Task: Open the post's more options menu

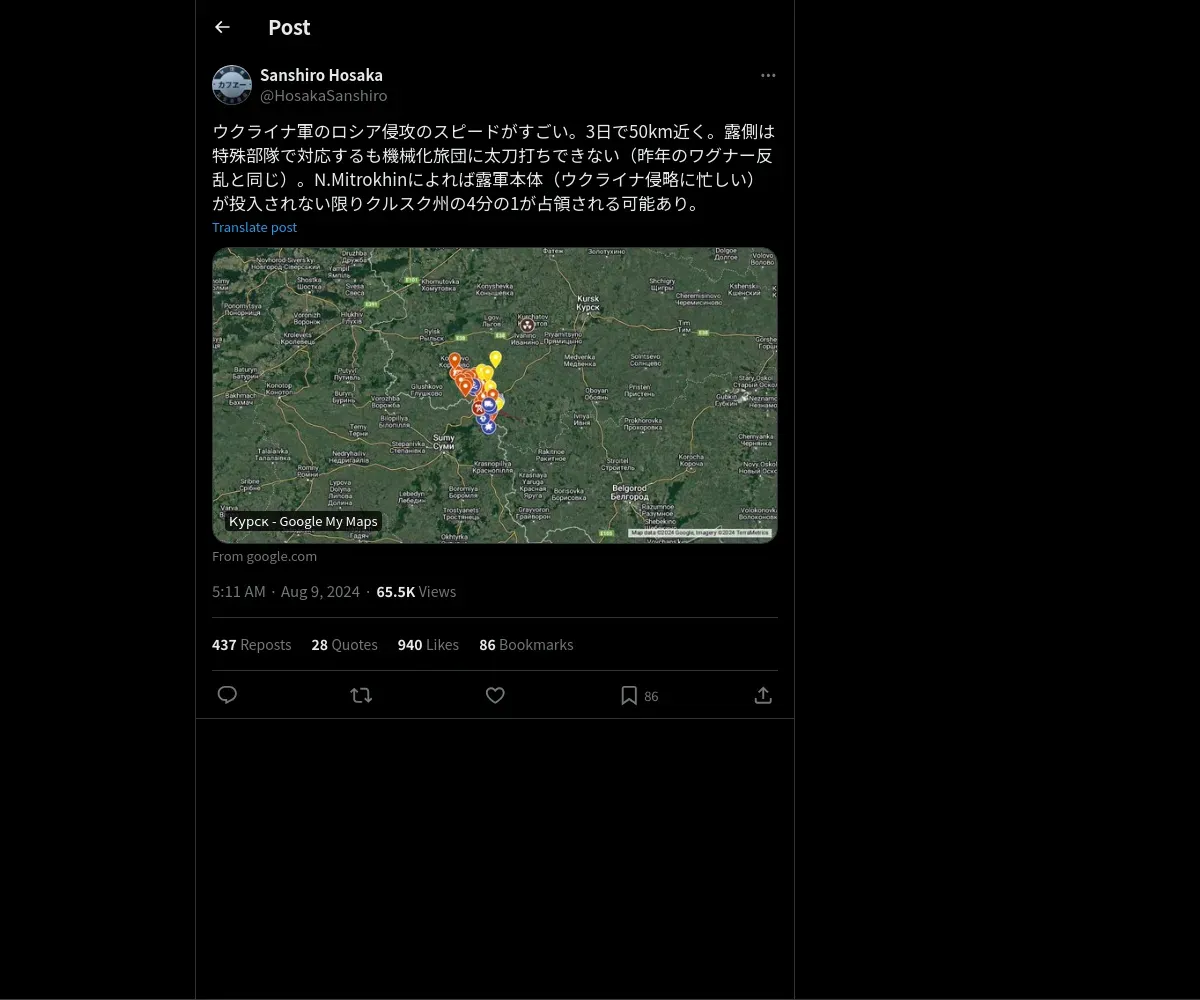Action: point(768,75)
